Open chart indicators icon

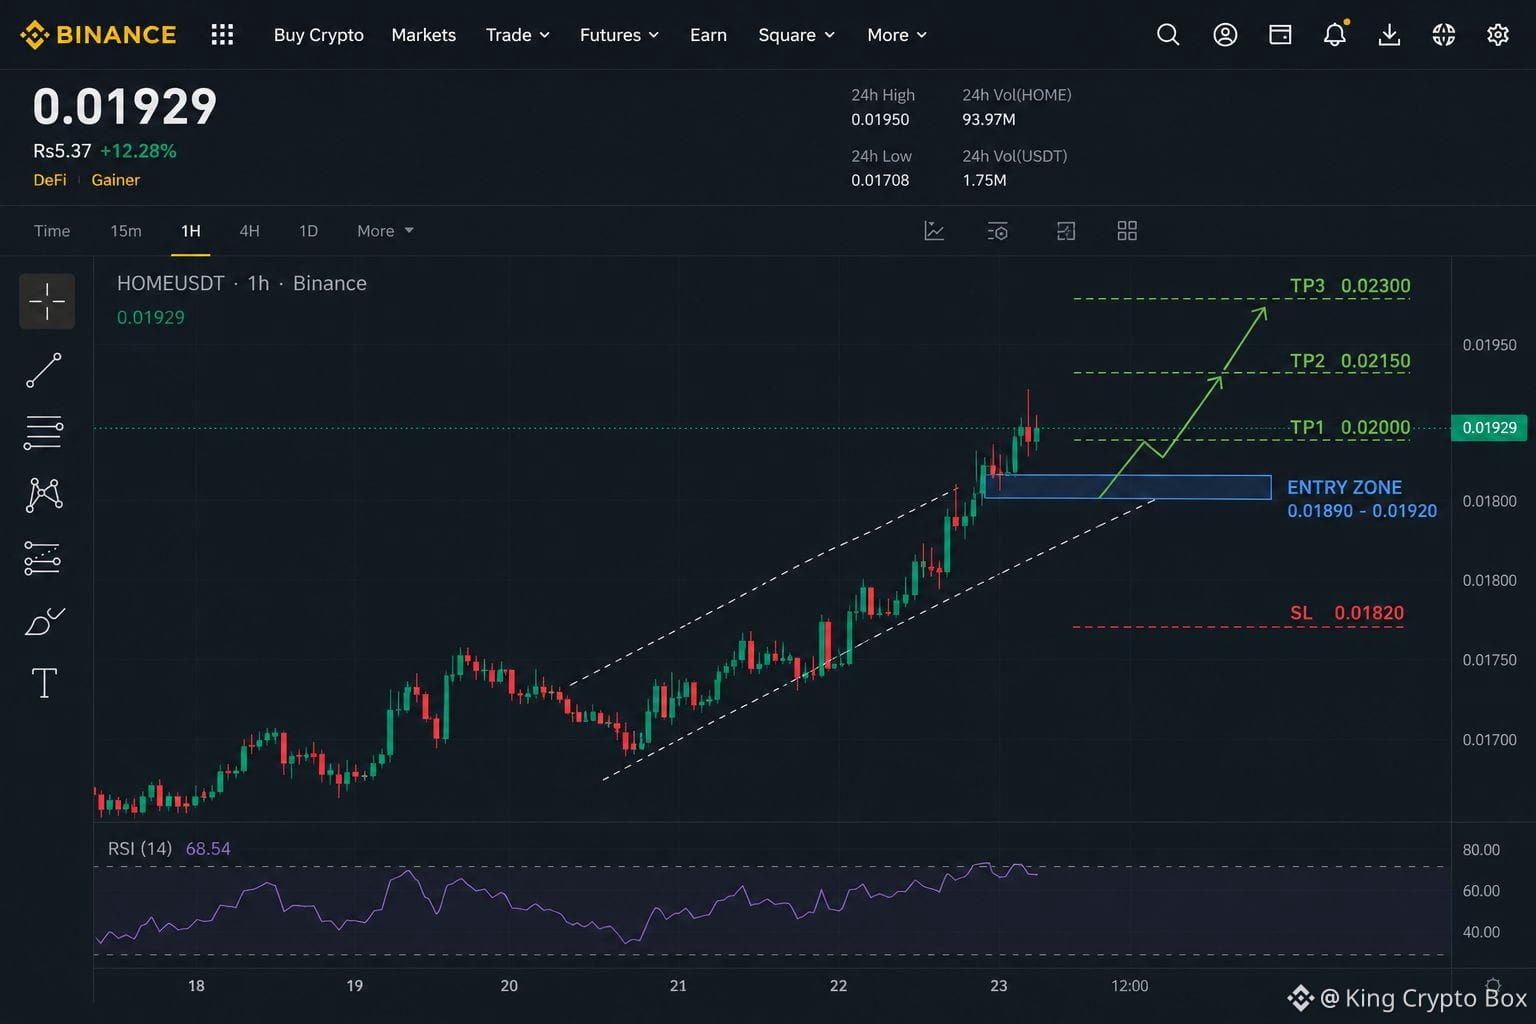click(934, 231)
